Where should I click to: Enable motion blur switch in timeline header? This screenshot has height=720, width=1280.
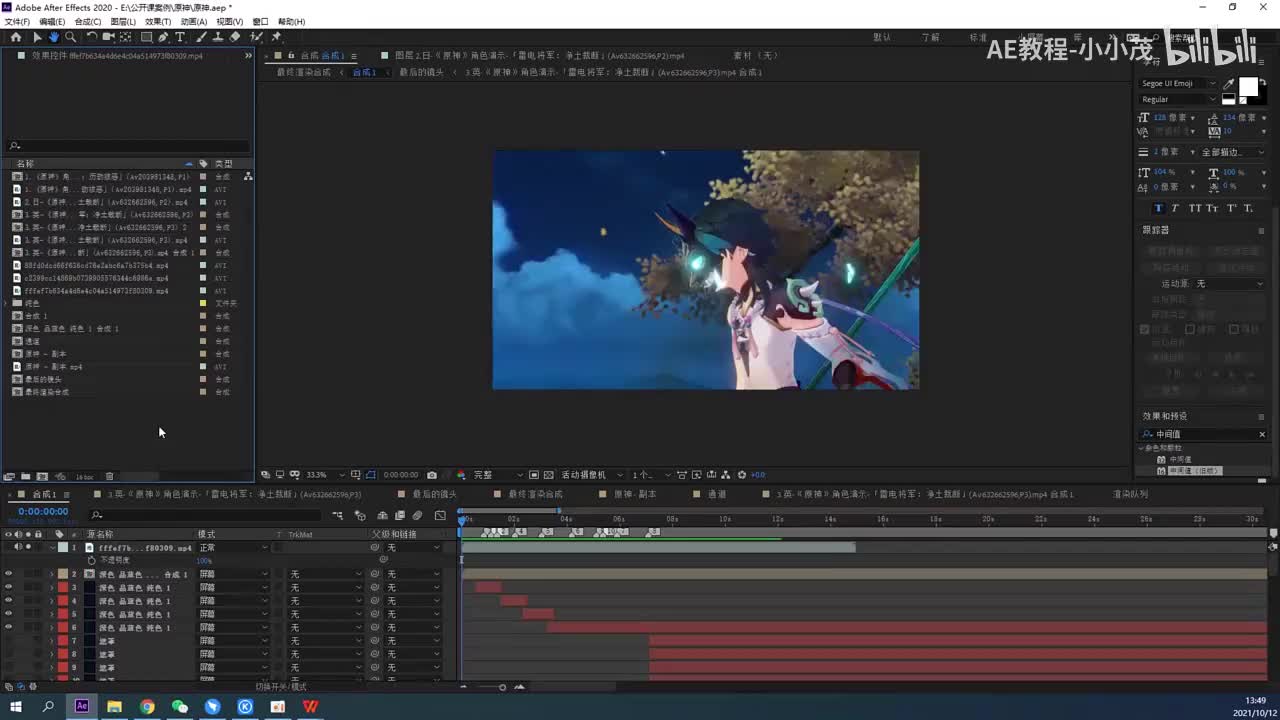coord(417,516)
